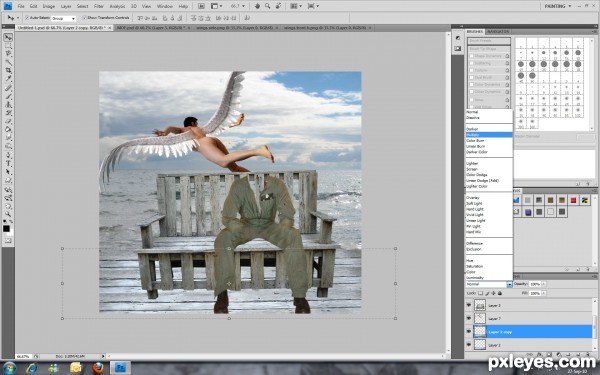Launch Bridge from the application bar
The image size is (600, 375).
pyautogui.click(x=201, y=6)
